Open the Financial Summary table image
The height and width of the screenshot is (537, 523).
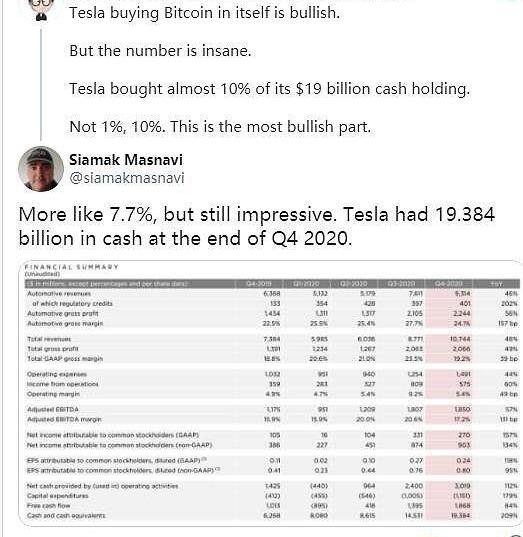point(271,393)
